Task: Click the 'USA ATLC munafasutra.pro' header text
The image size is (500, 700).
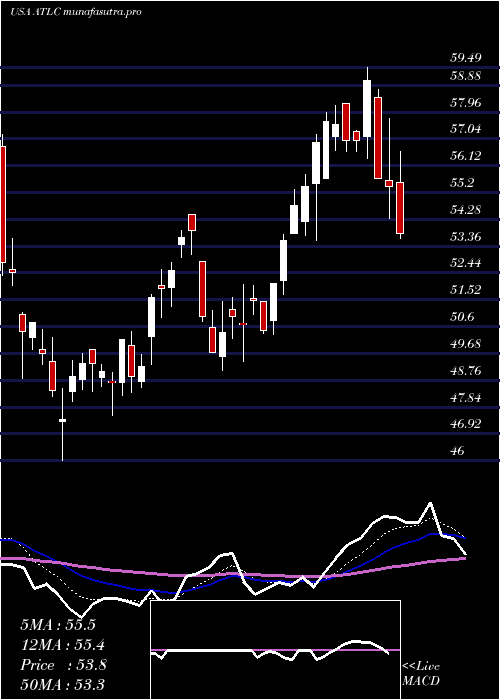Action: (x=75, y=12)
